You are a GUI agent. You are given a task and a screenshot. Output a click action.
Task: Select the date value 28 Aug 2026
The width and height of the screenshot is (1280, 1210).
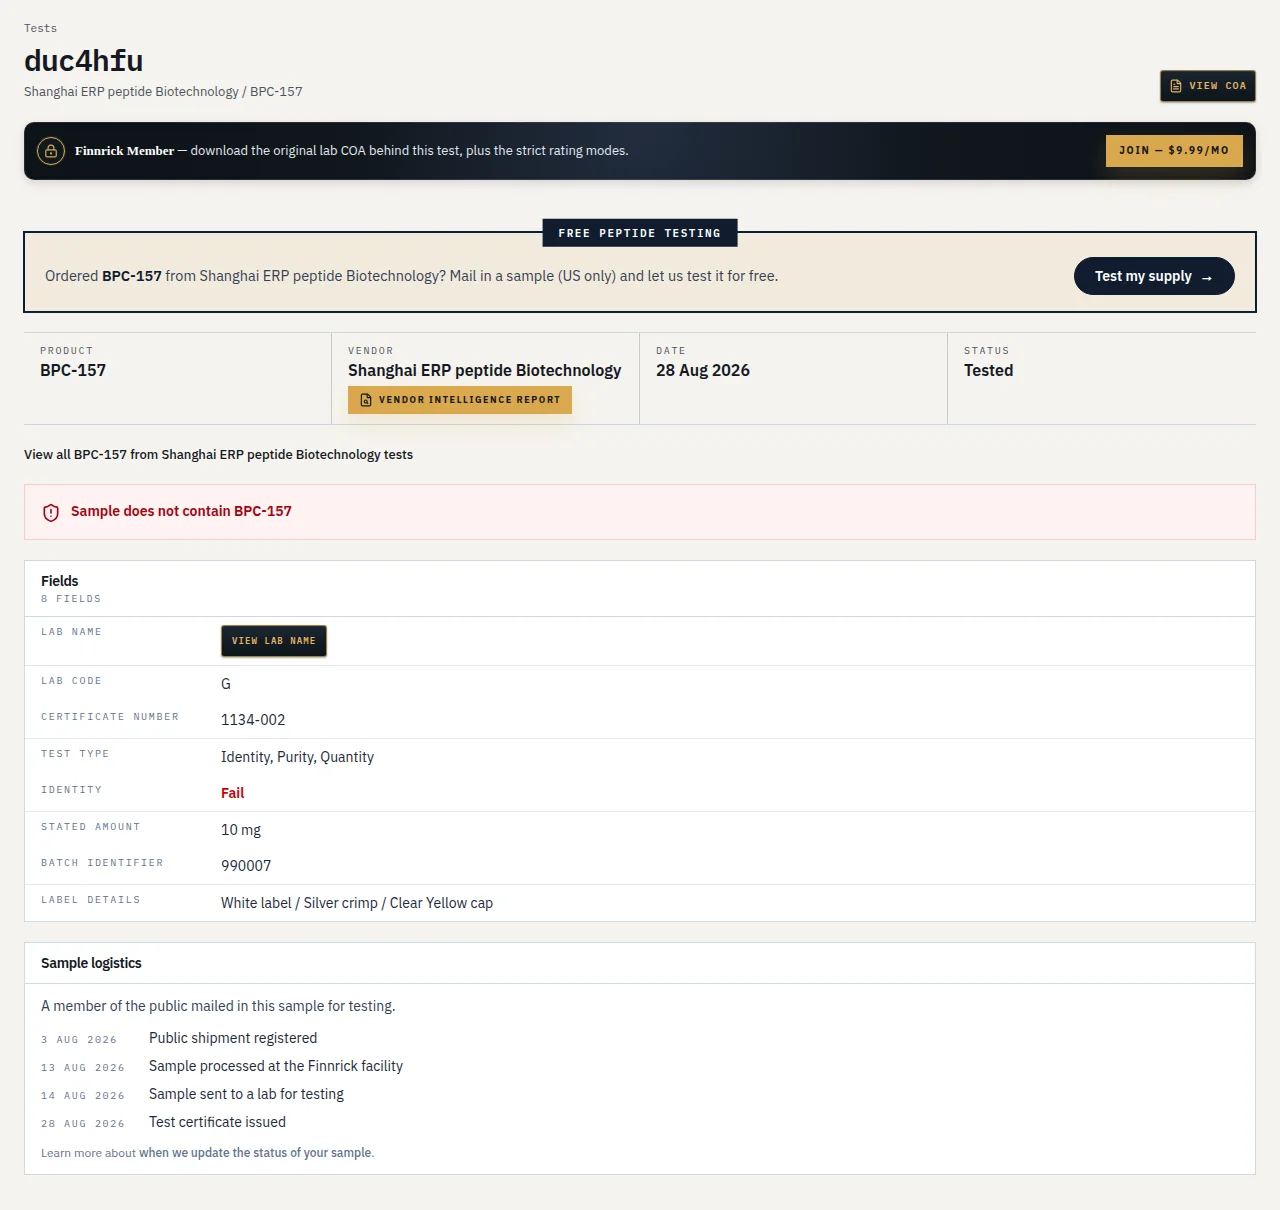(703, 370)
